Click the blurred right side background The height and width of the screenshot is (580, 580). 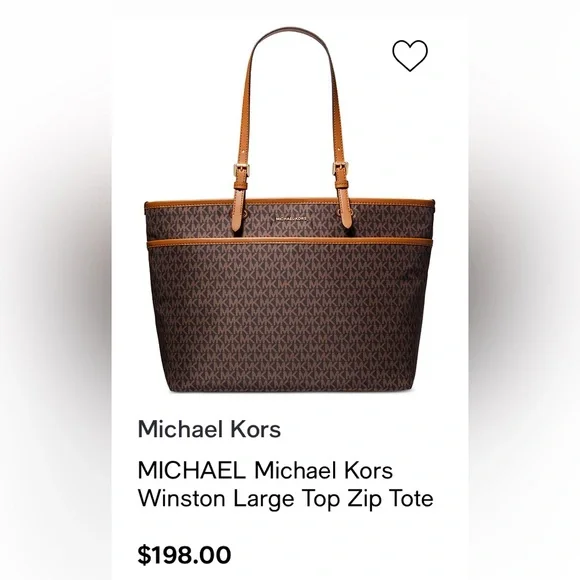pyautogui.click(x=524, y=290)
